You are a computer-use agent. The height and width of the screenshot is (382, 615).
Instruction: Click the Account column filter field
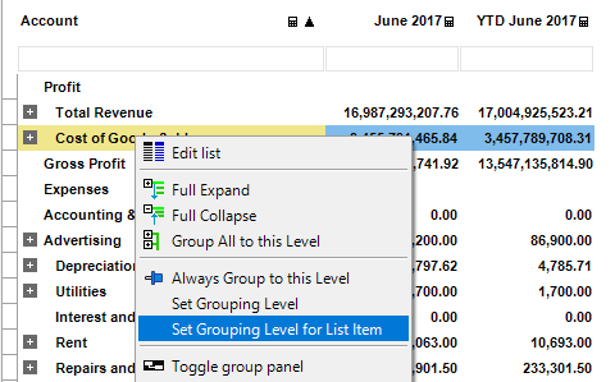coord(171,59)
